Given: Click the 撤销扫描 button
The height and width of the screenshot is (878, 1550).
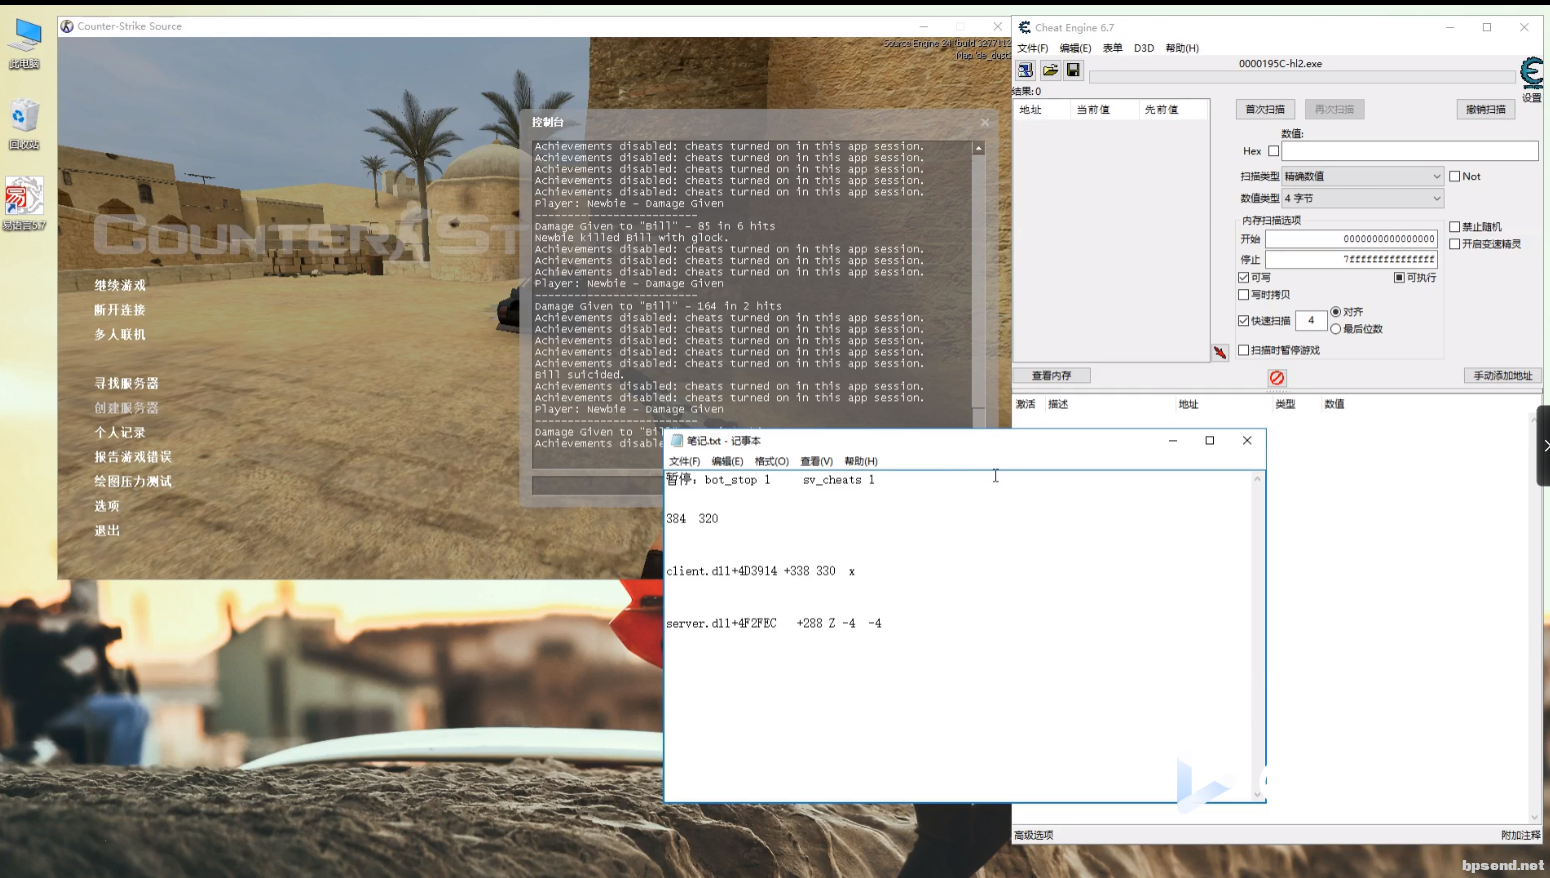Looking at the screenshot, I should pos(1485,109).
